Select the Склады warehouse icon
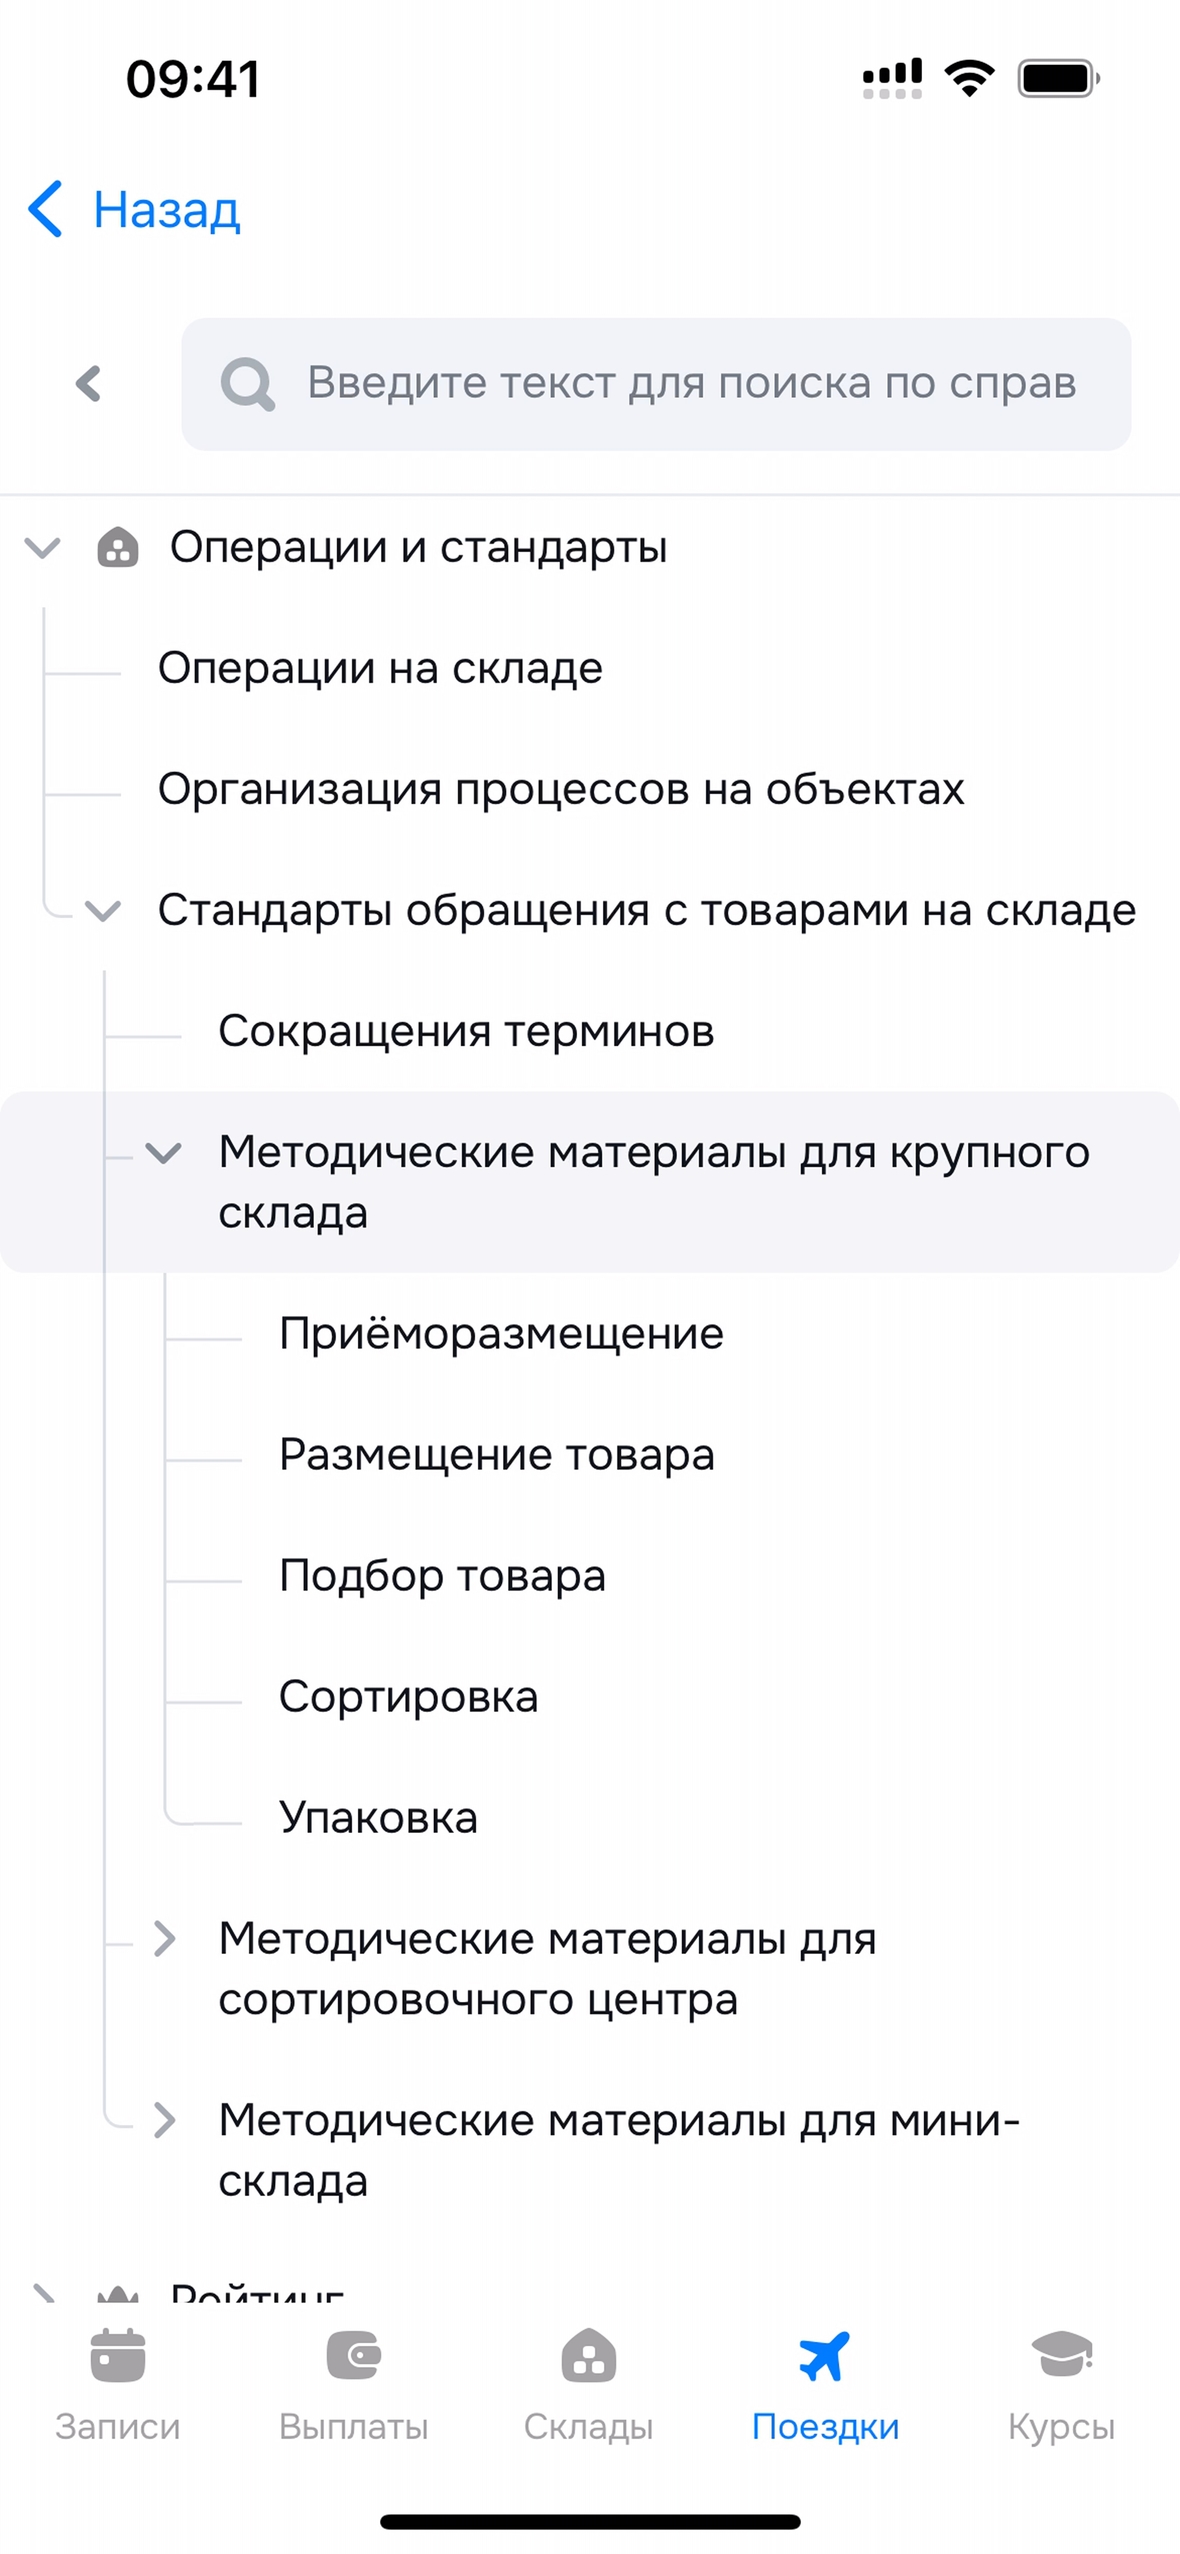Screen dimensions: 1180x2554 point(588,2354)
